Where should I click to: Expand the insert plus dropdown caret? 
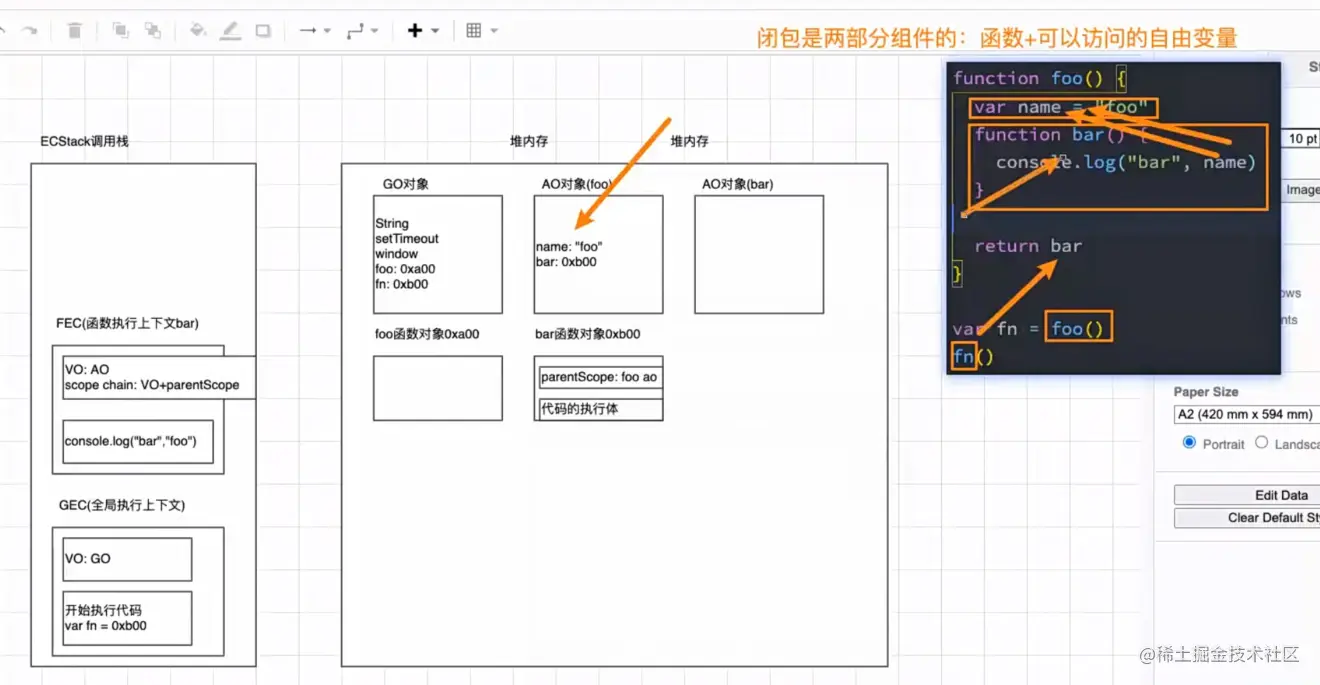[435, 31]
